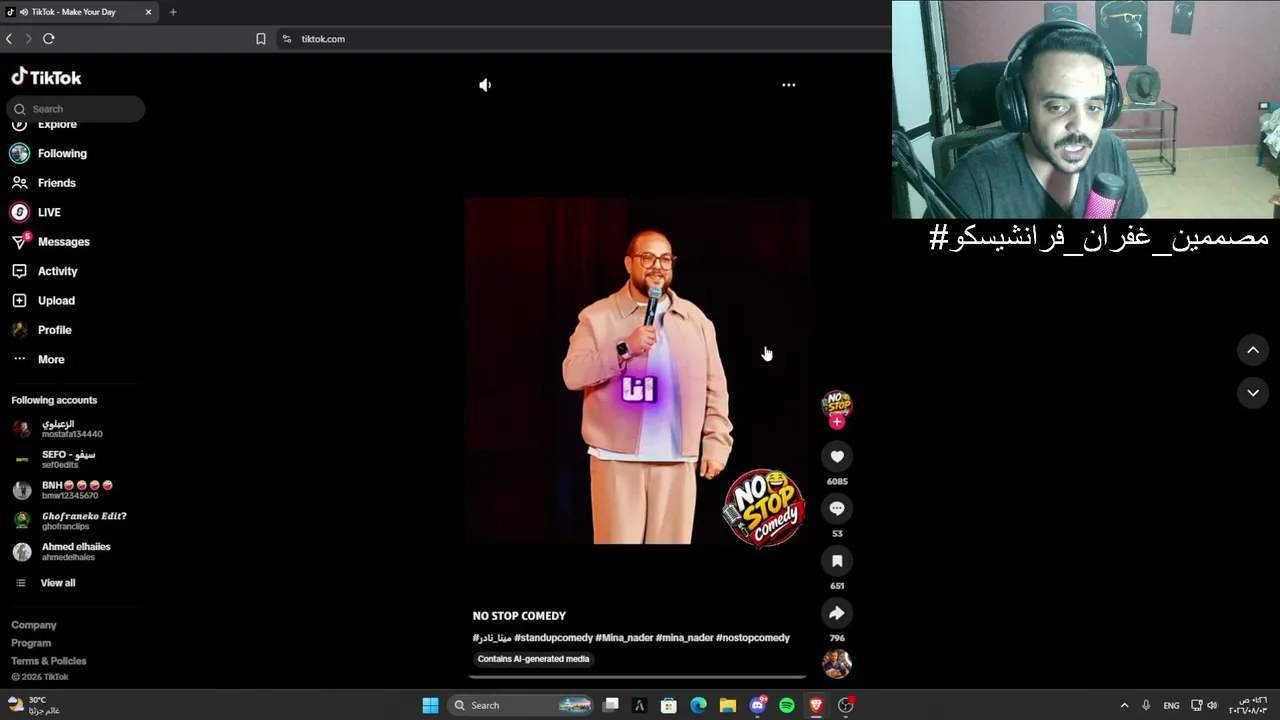Screen dimensions: 1280x720
Task: Focus the TikTok search field
Action: click(76, 109)
